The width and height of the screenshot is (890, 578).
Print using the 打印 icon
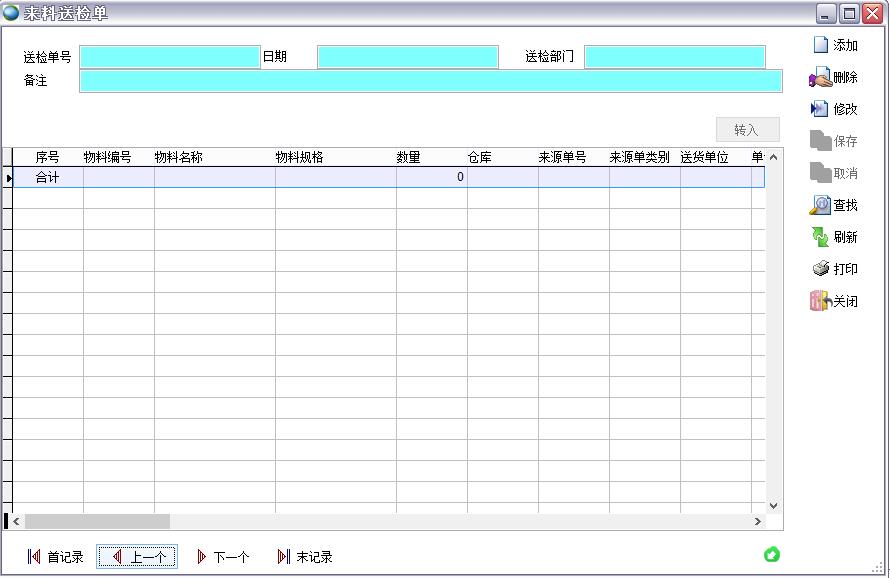(821, 269)
